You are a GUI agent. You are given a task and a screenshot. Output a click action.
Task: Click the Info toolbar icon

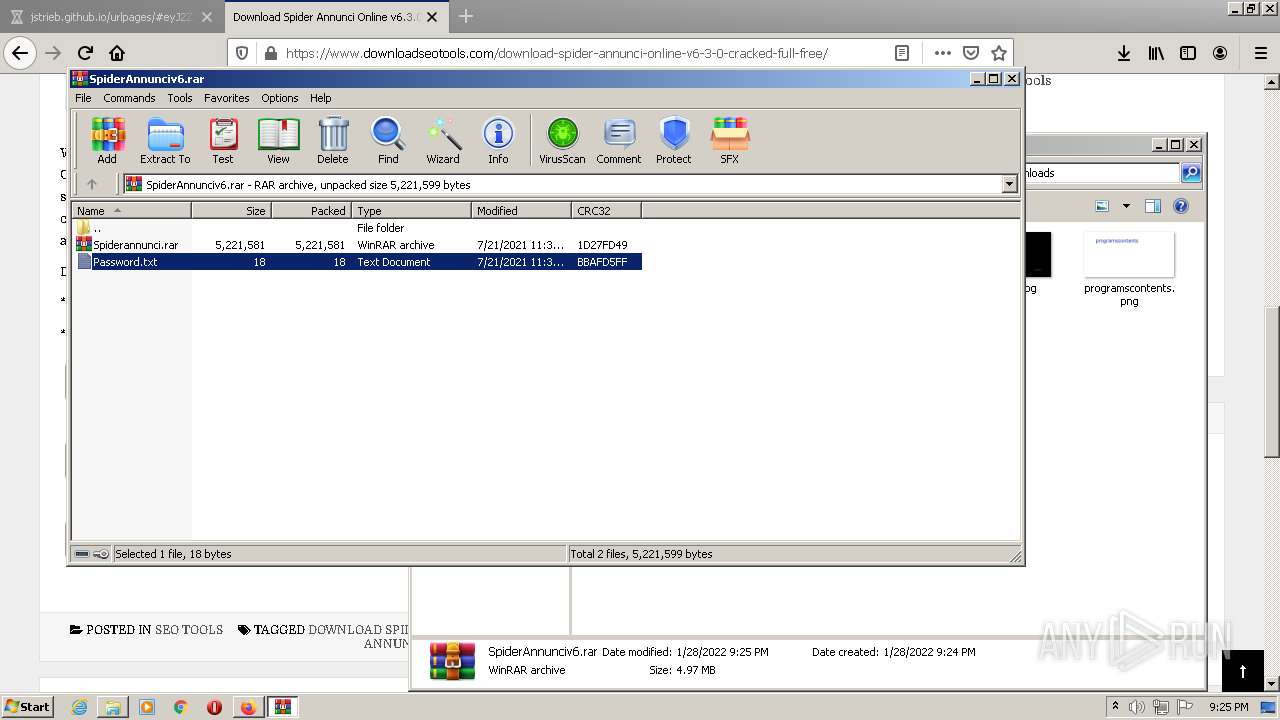(x=498, y=140)
